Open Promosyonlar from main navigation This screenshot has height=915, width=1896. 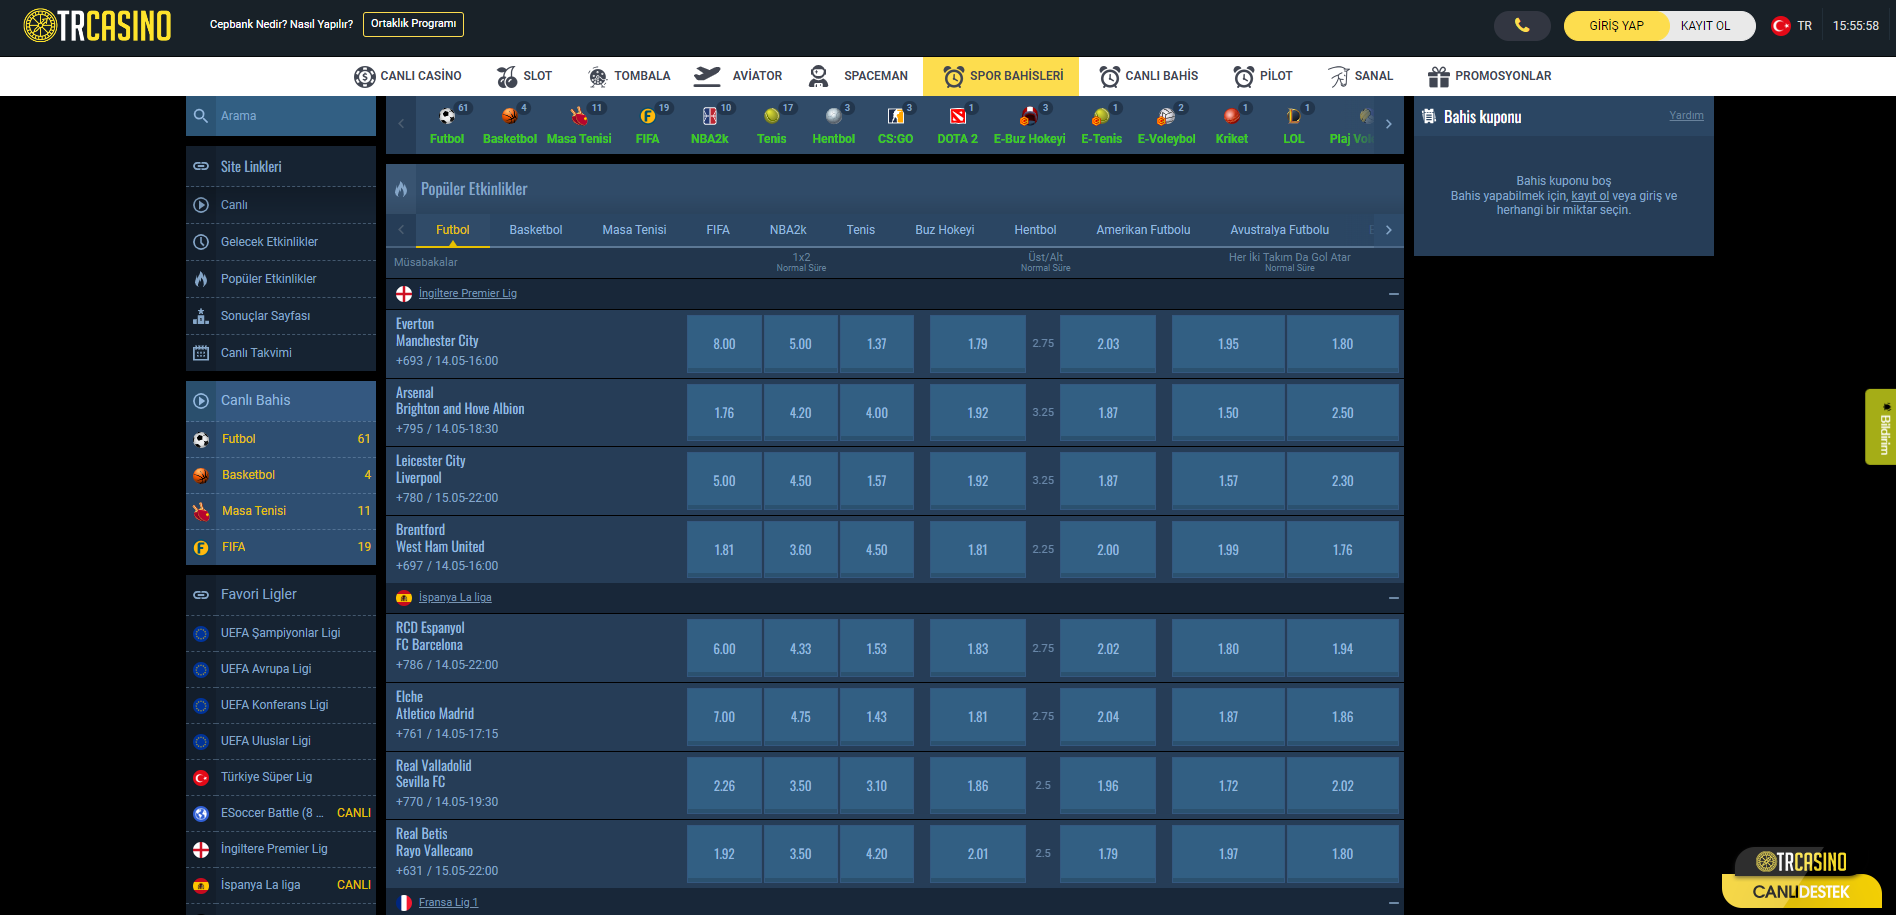[1490, 76]
